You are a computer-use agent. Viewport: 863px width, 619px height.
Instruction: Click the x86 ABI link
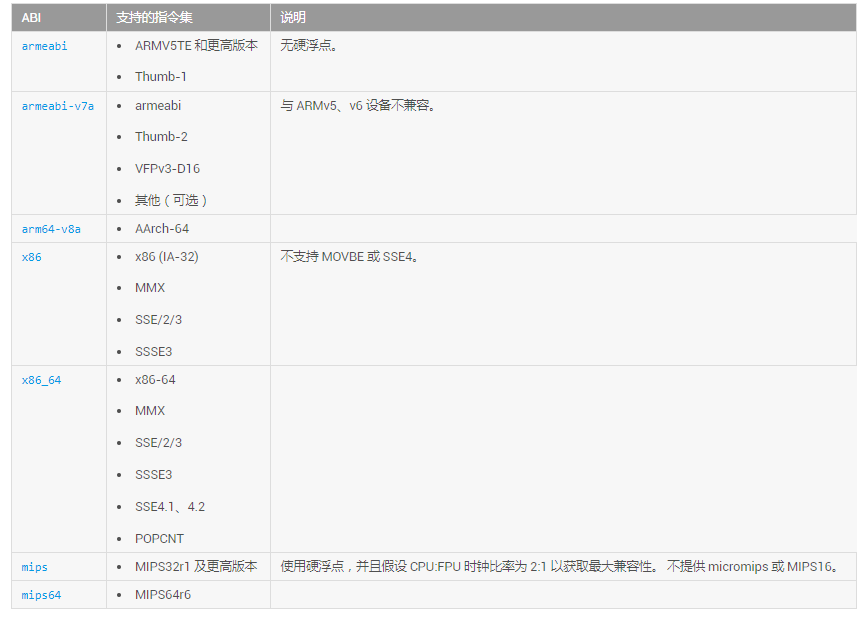pos(31,257)
